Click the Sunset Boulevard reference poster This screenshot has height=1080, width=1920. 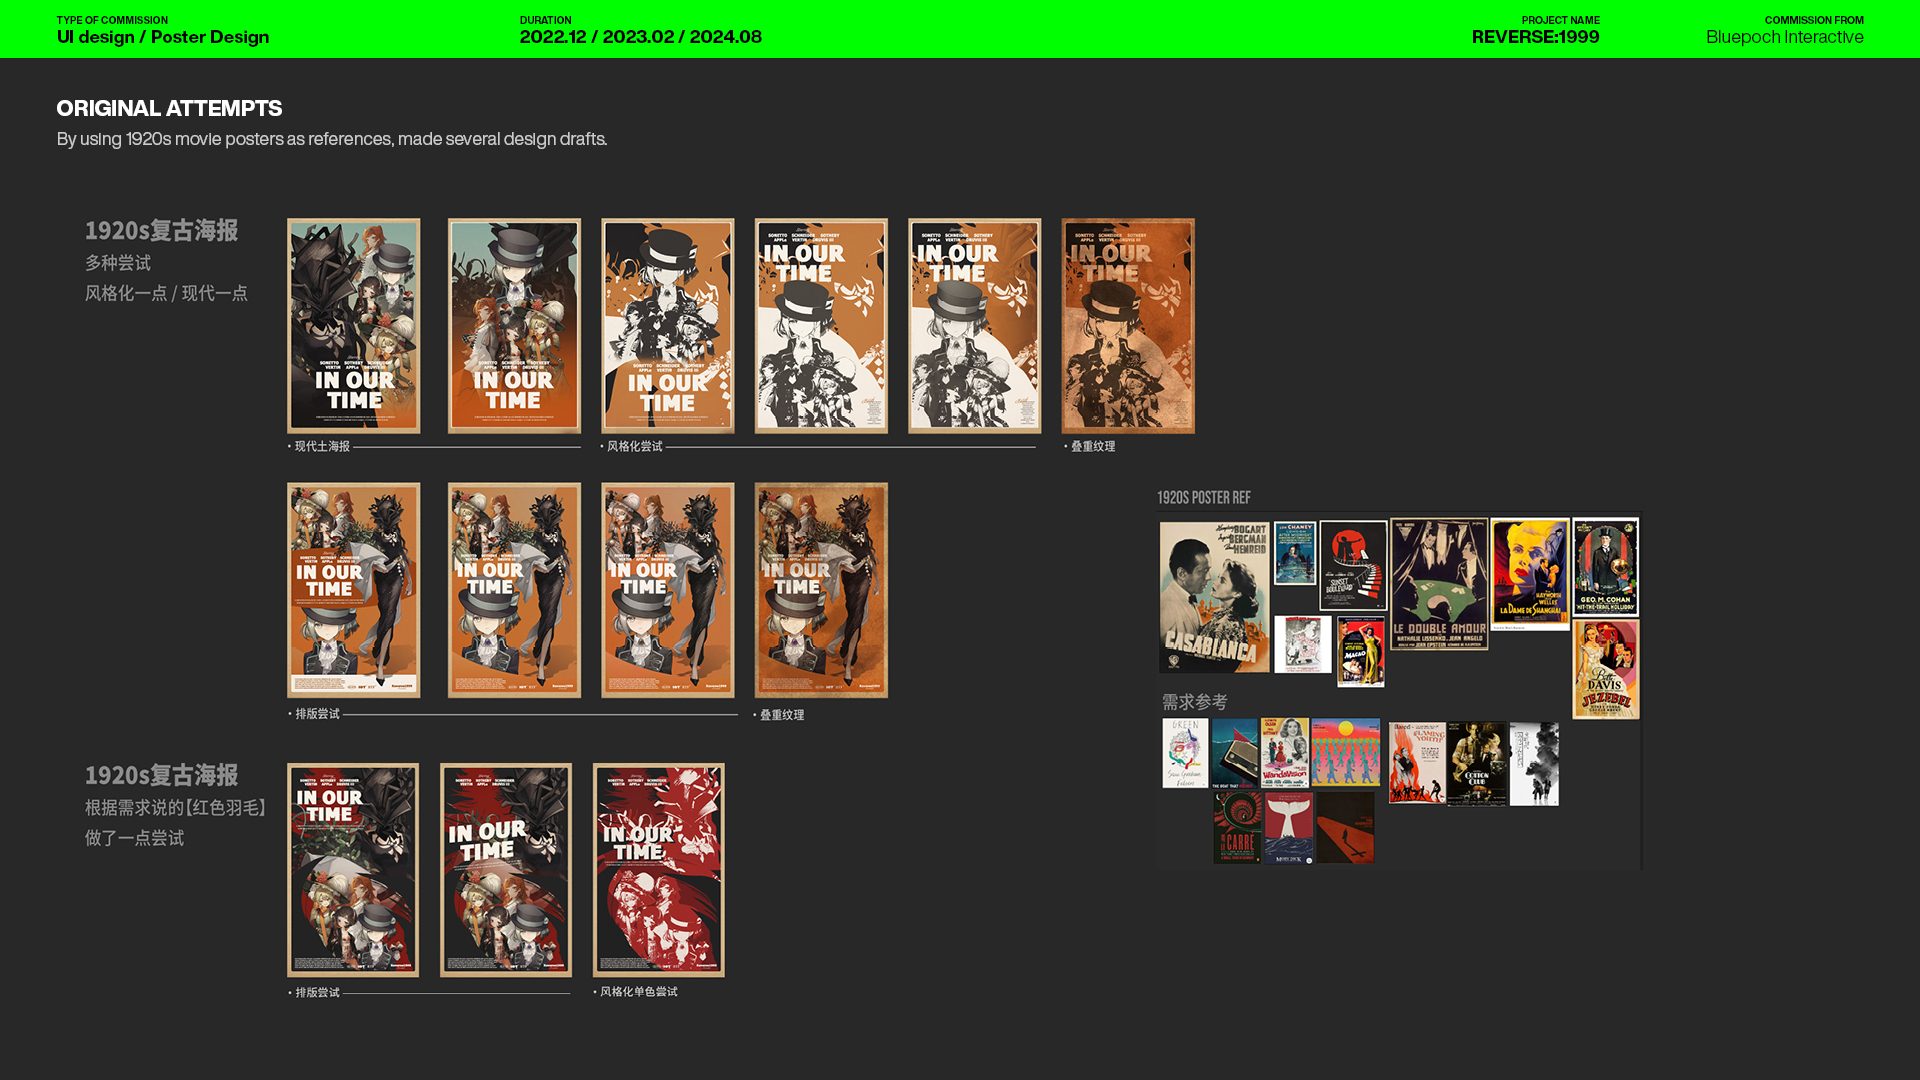pos(1353,565)
